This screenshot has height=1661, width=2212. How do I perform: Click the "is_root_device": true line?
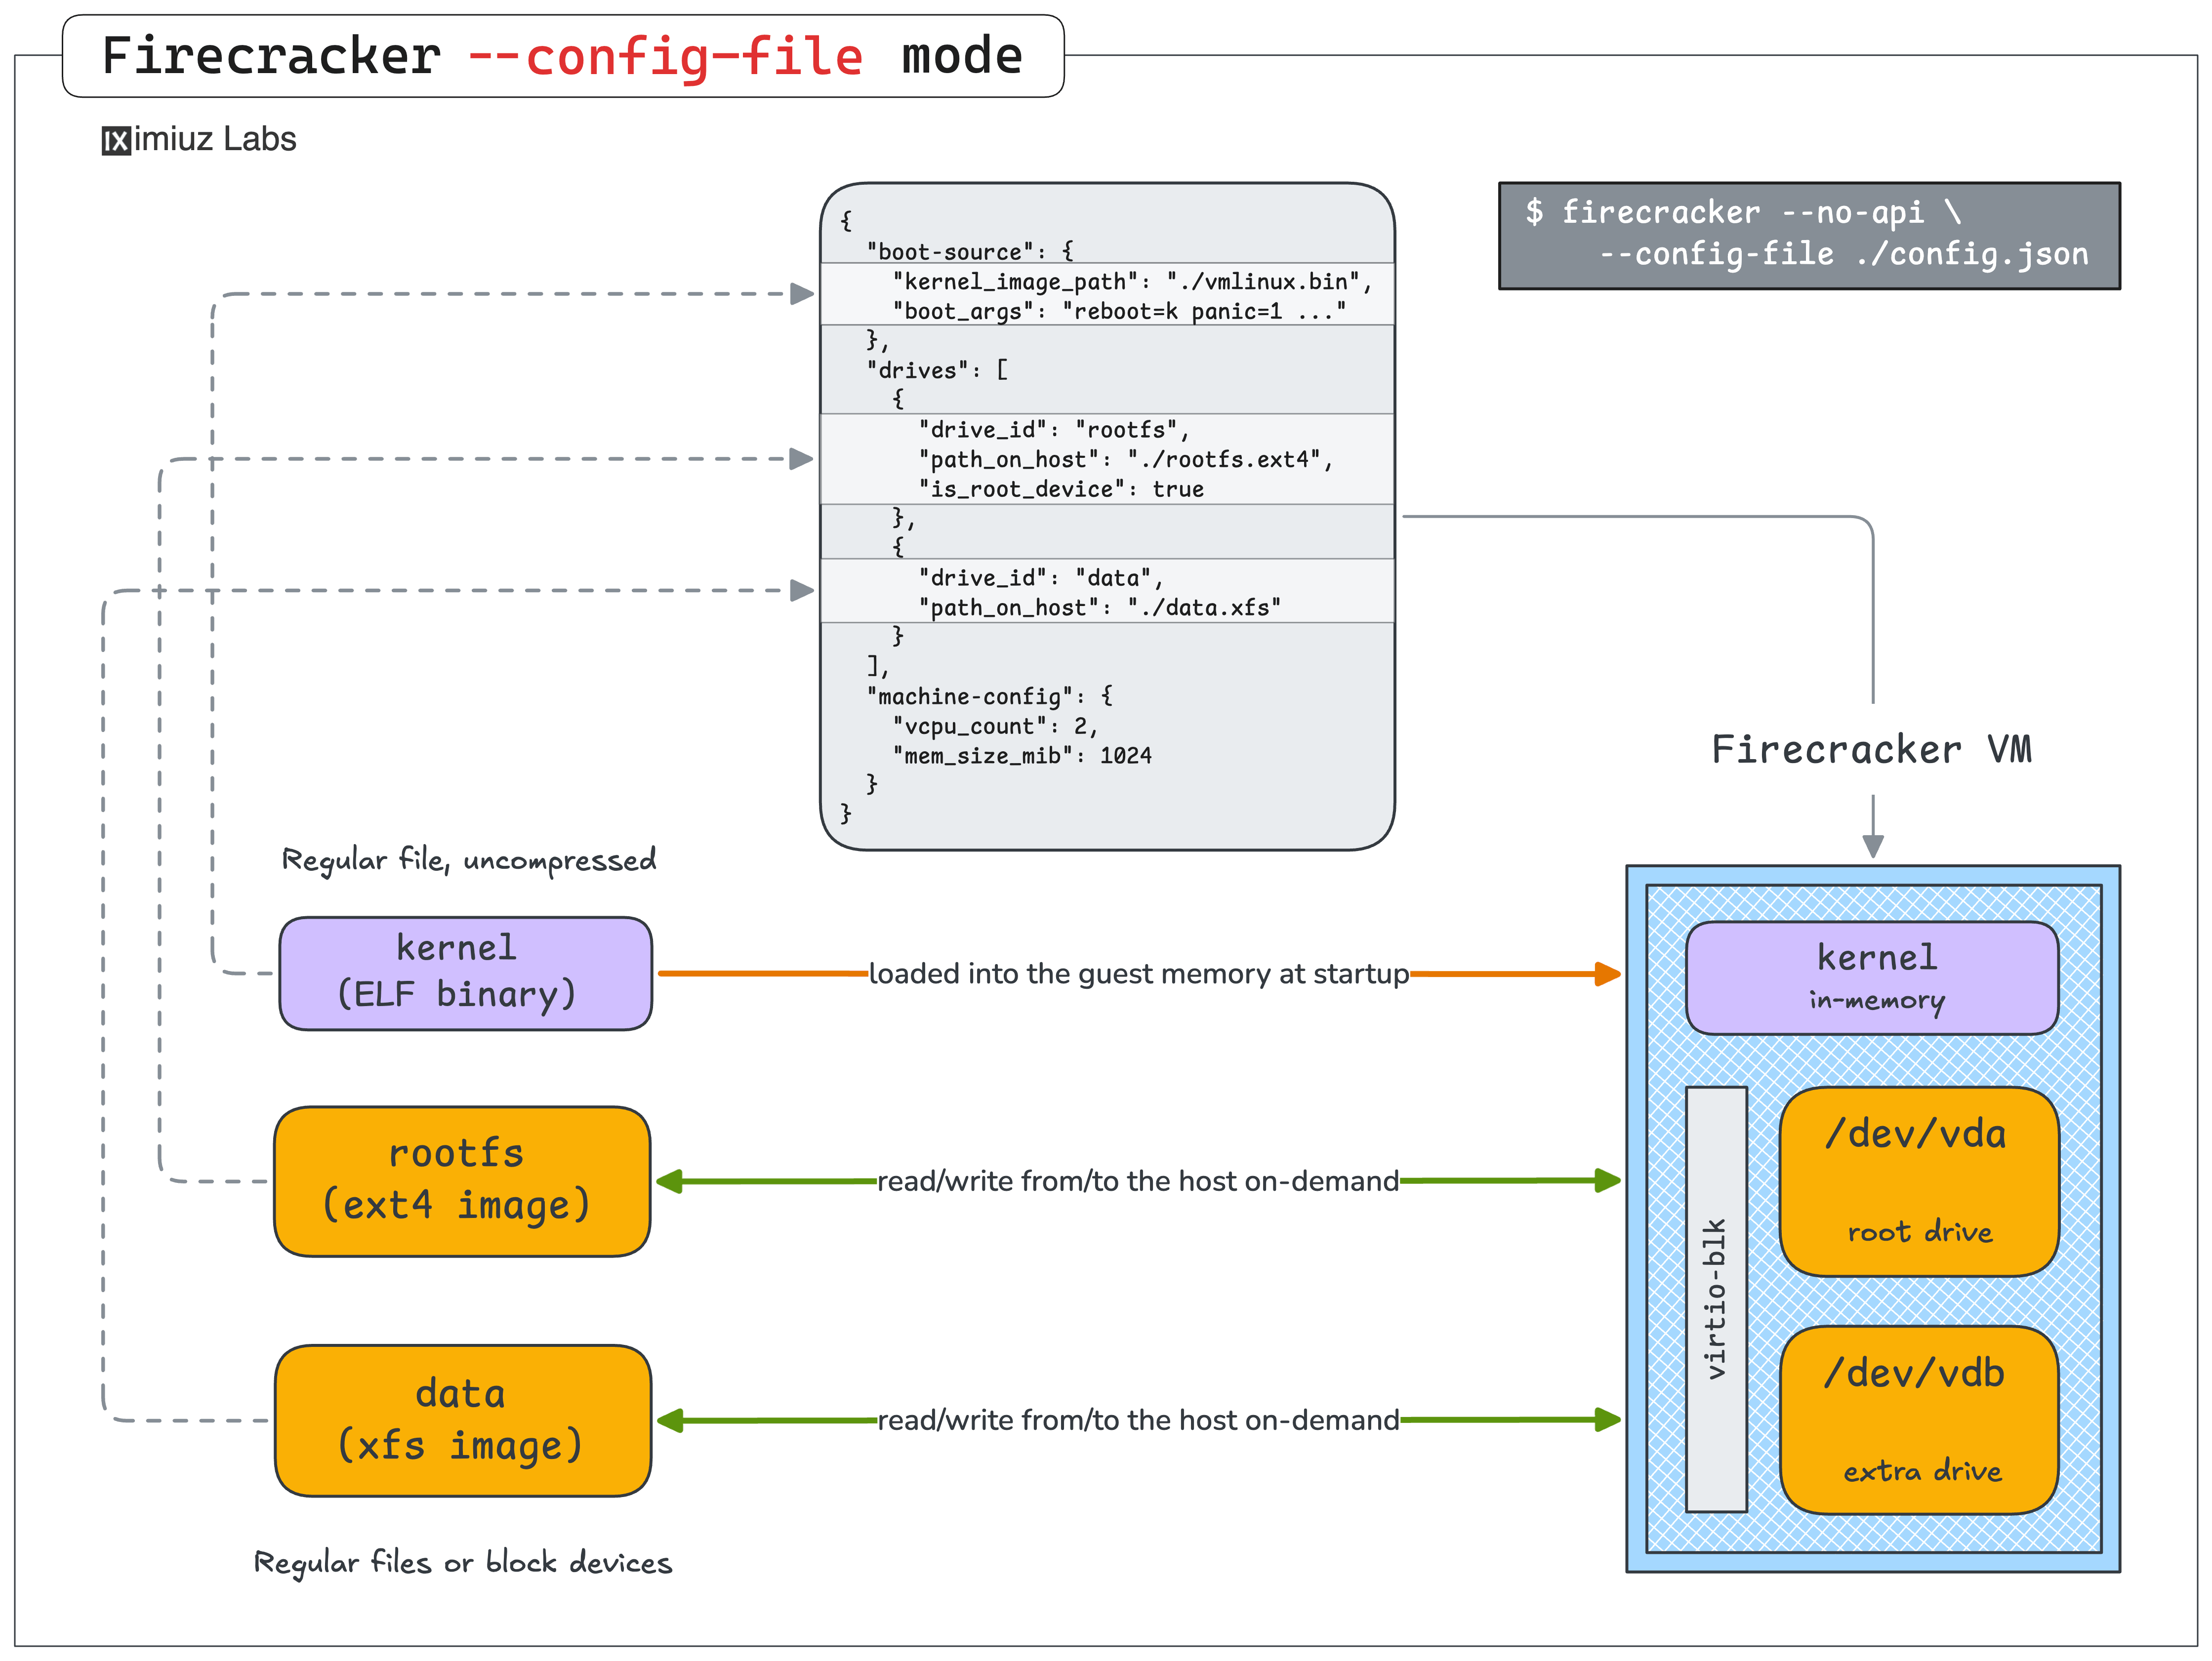click(x=1061, y=490)
